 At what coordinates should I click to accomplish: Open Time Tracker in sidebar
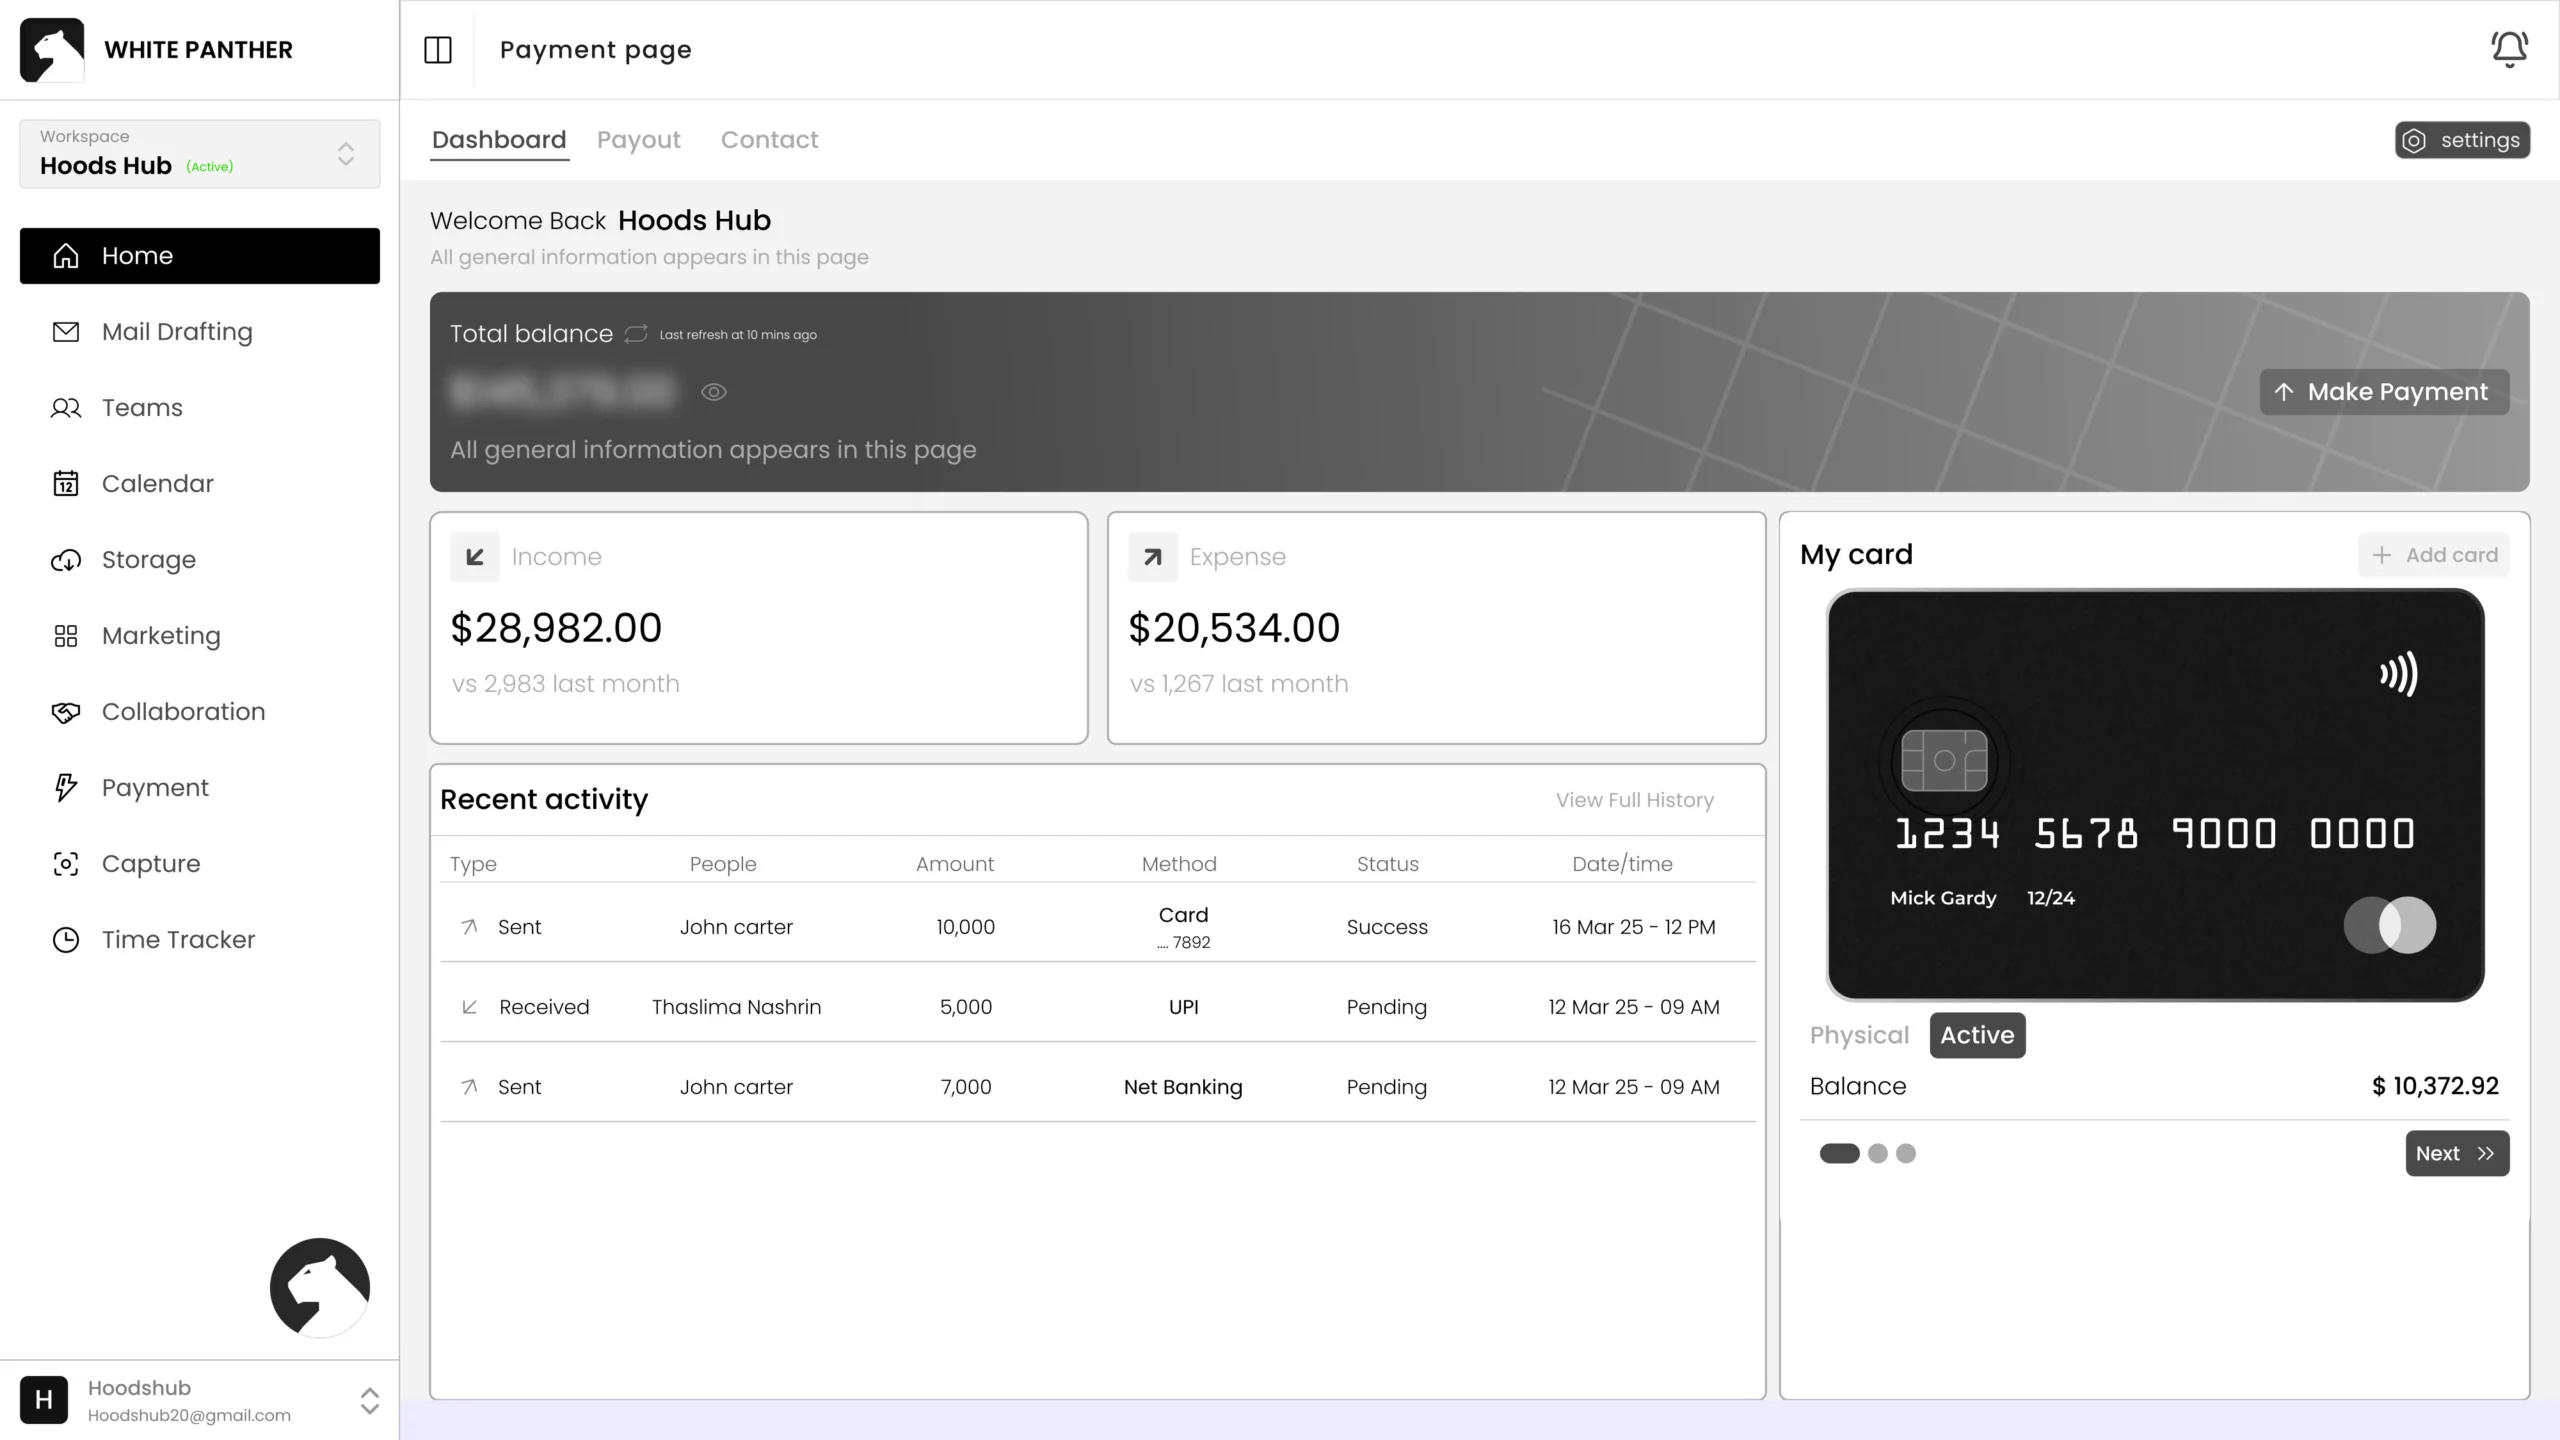coord(178,940)
